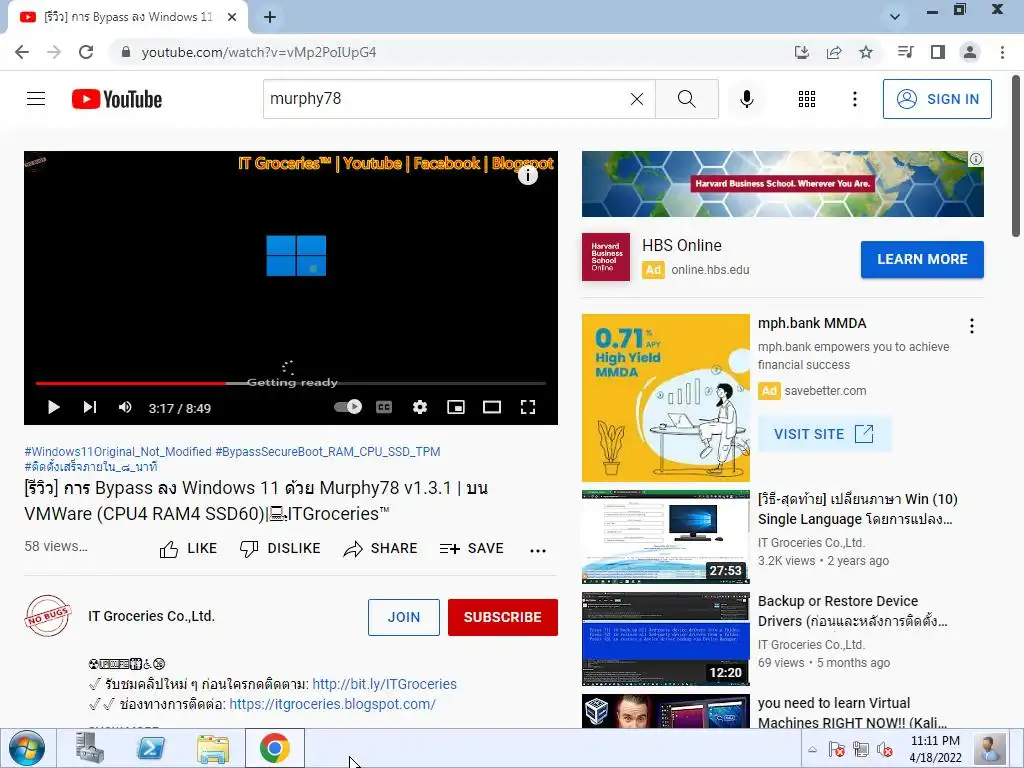
Task: Open Windows Start menu
Action: 27,748
